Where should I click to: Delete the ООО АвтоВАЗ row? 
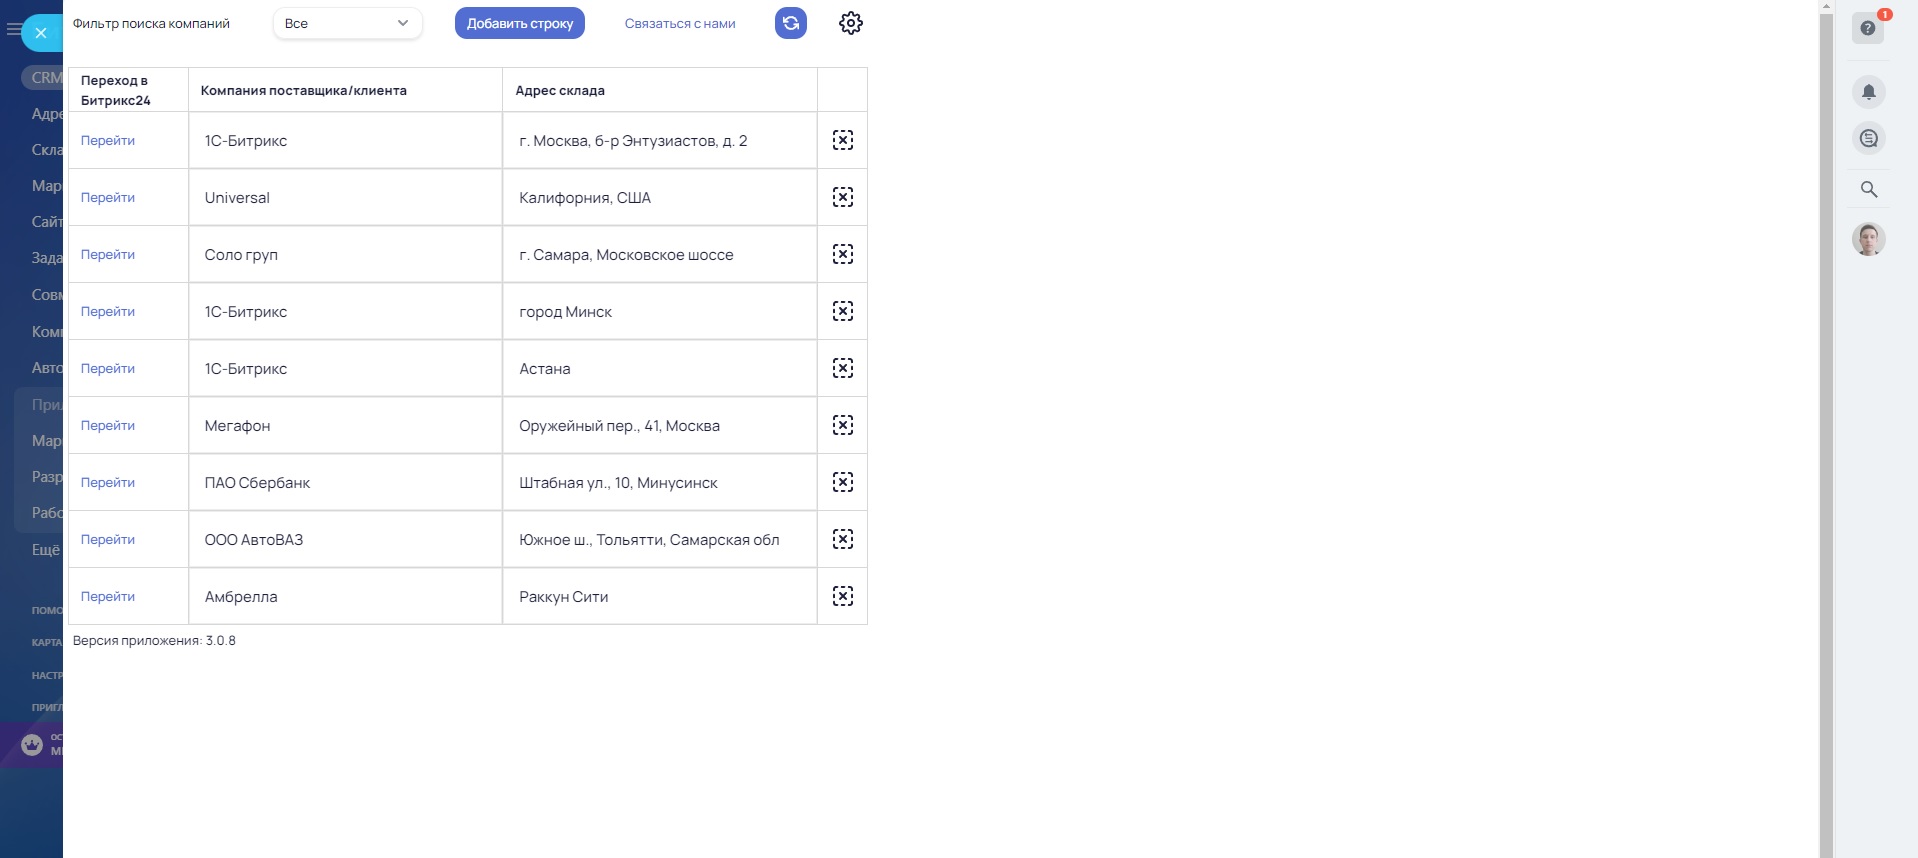[843, 539]
